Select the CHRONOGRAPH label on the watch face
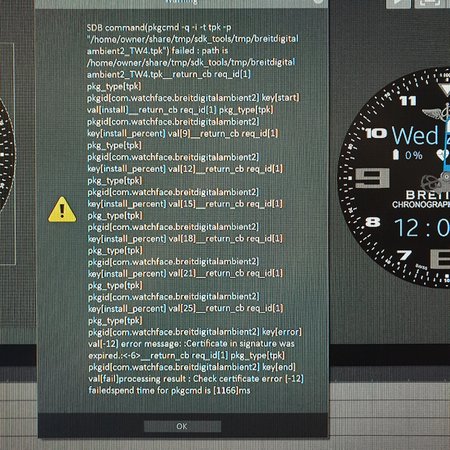 421,205
